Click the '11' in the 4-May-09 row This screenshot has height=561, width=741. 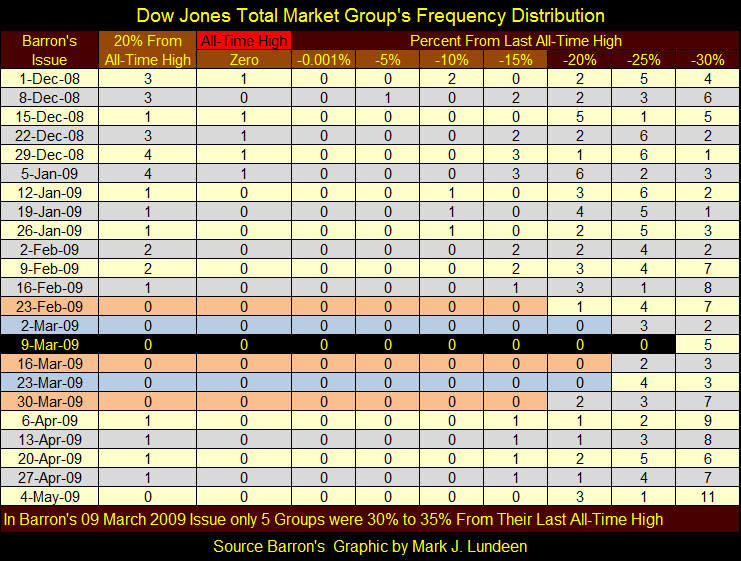[x=707, y=497]
